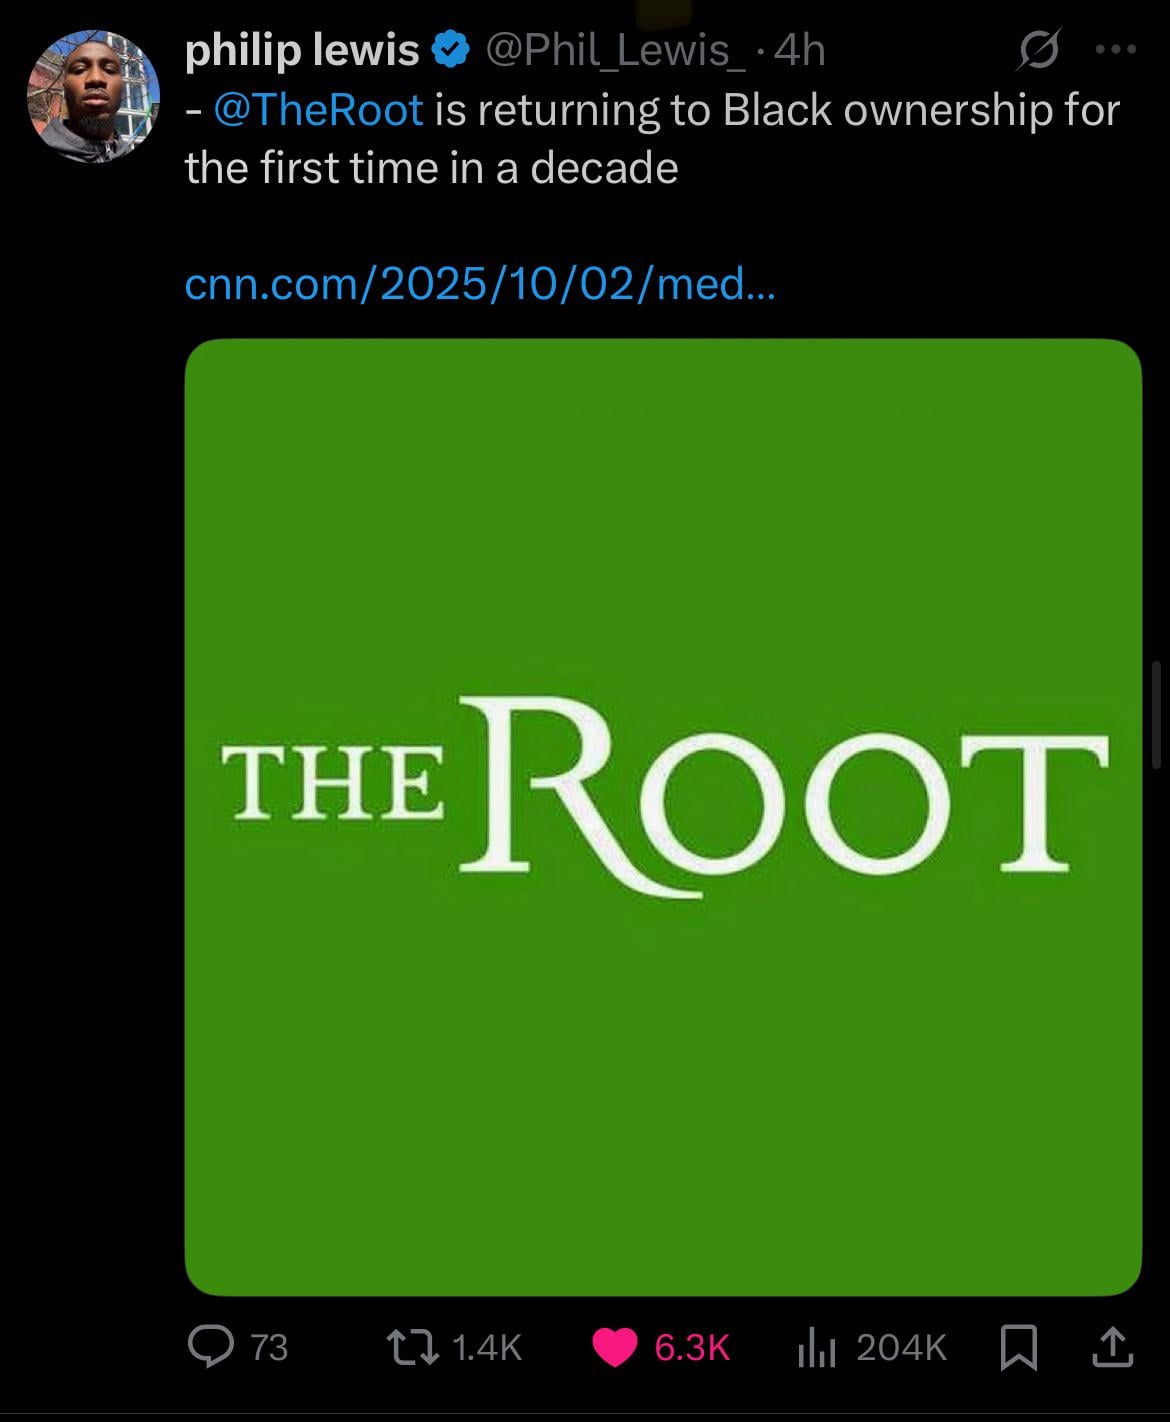Open the three-dot more options menu

tap(1115, 49)
